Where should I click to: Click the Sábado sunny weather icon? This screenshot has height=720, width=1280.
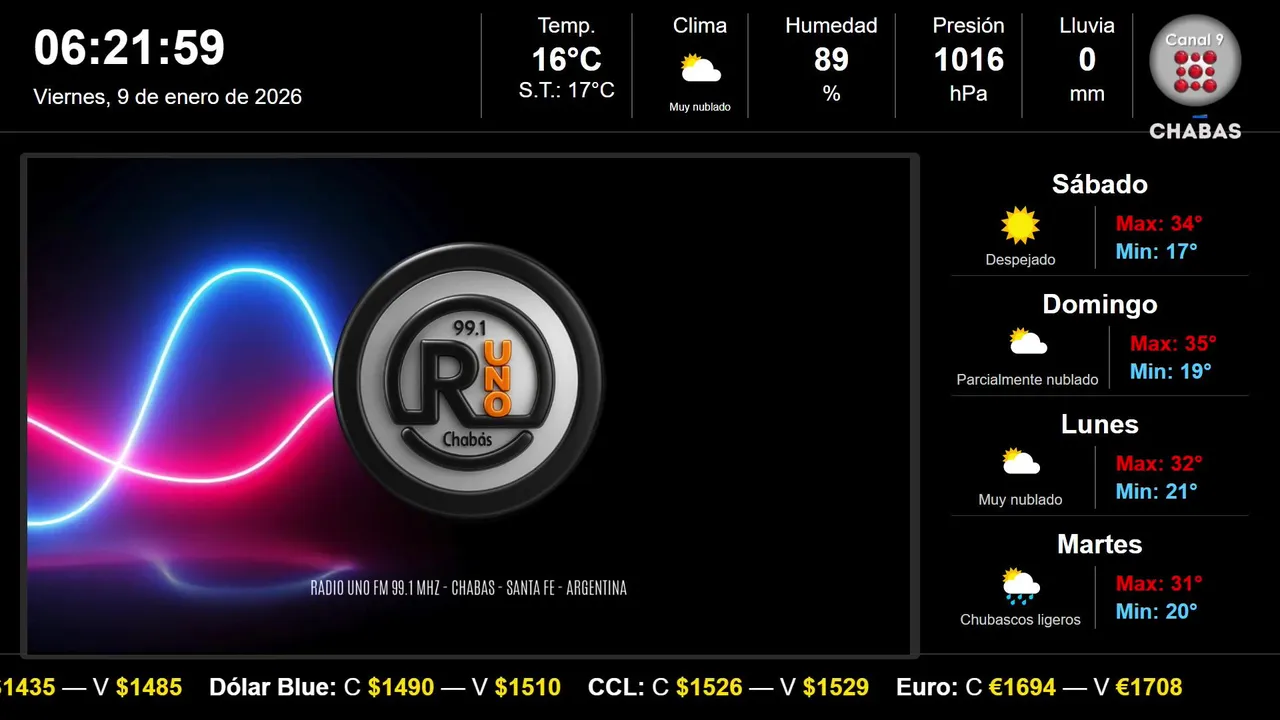coord(1020,225)
